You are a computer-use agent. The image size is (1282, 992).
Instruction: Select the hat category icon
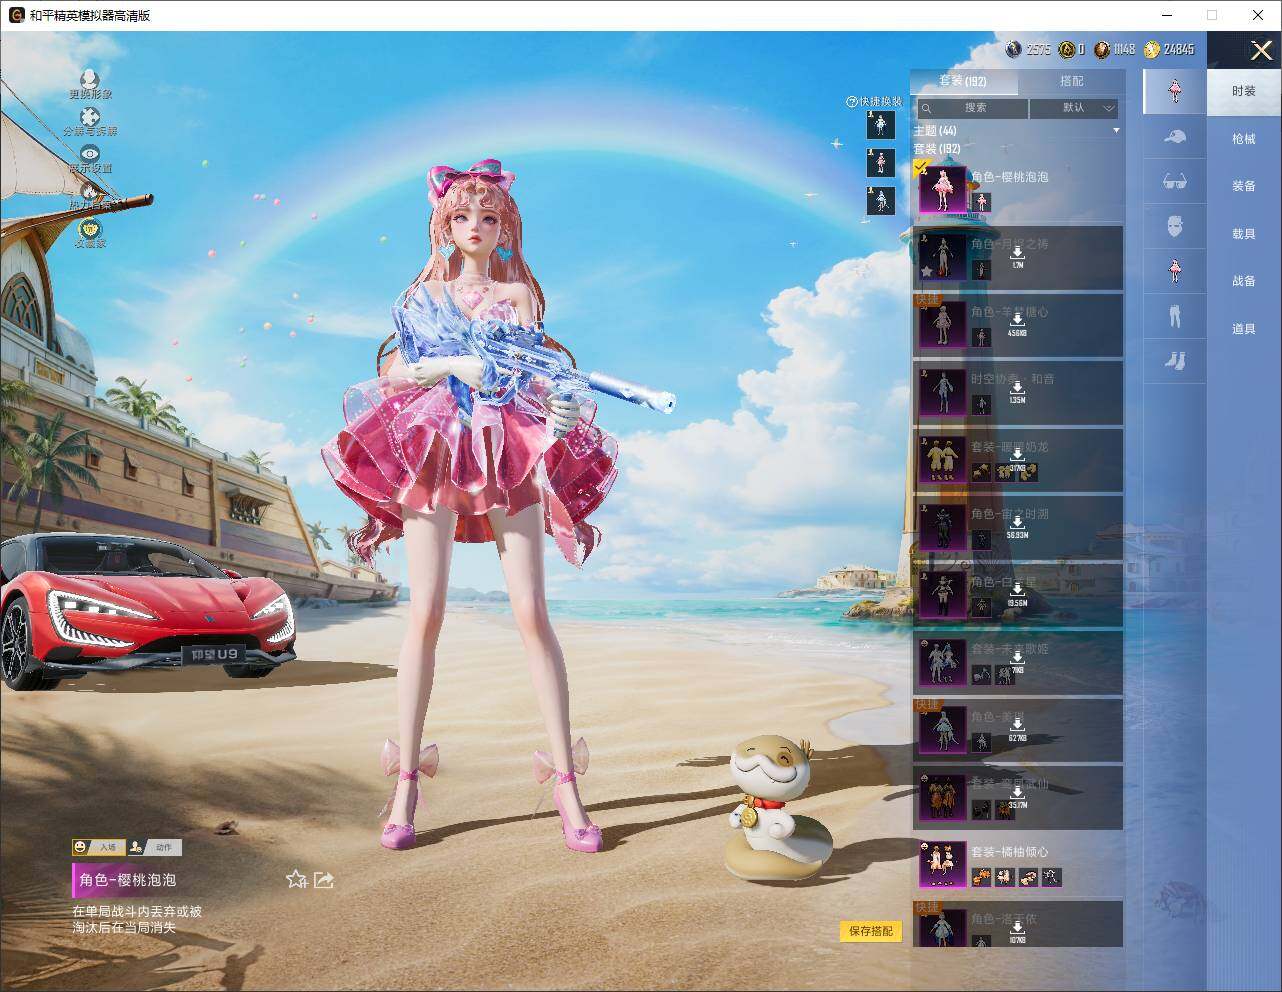coord(1175,136)
